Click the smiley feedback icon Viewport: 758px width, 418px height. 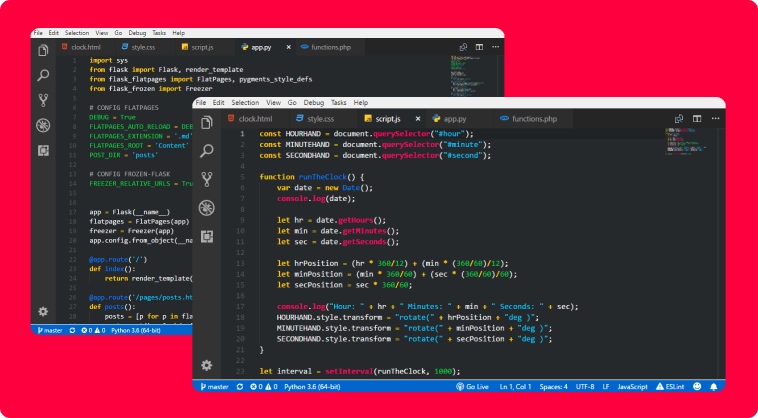(x=697, y=387)
